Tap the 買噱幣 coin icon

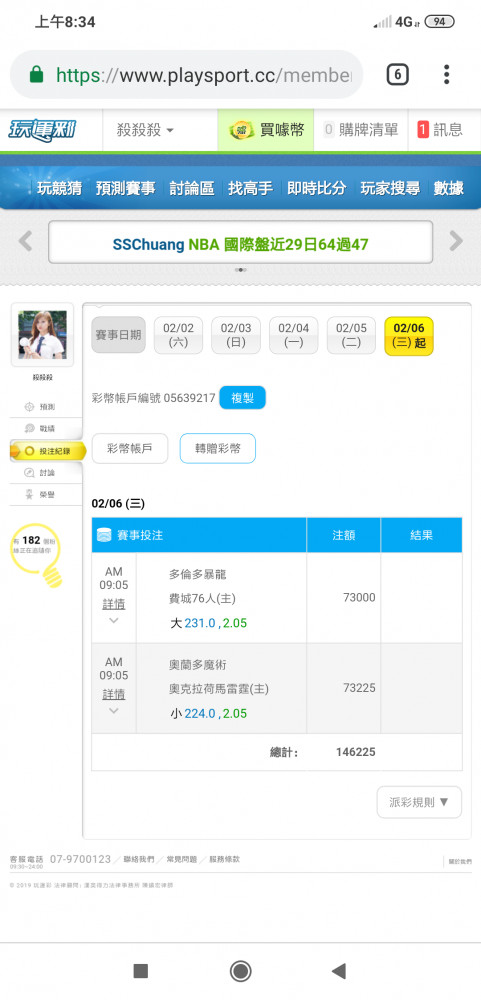click(242, 130)
